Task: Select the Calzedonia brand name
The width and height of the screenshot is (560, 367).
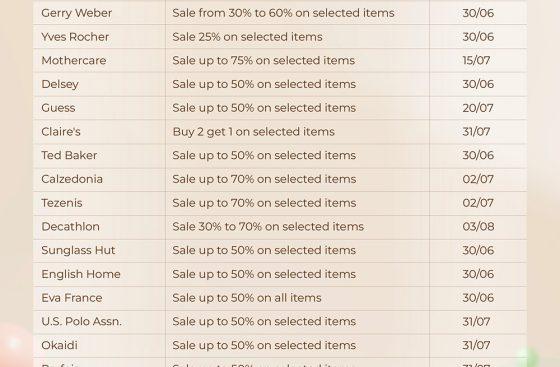Action: [72, 179]
